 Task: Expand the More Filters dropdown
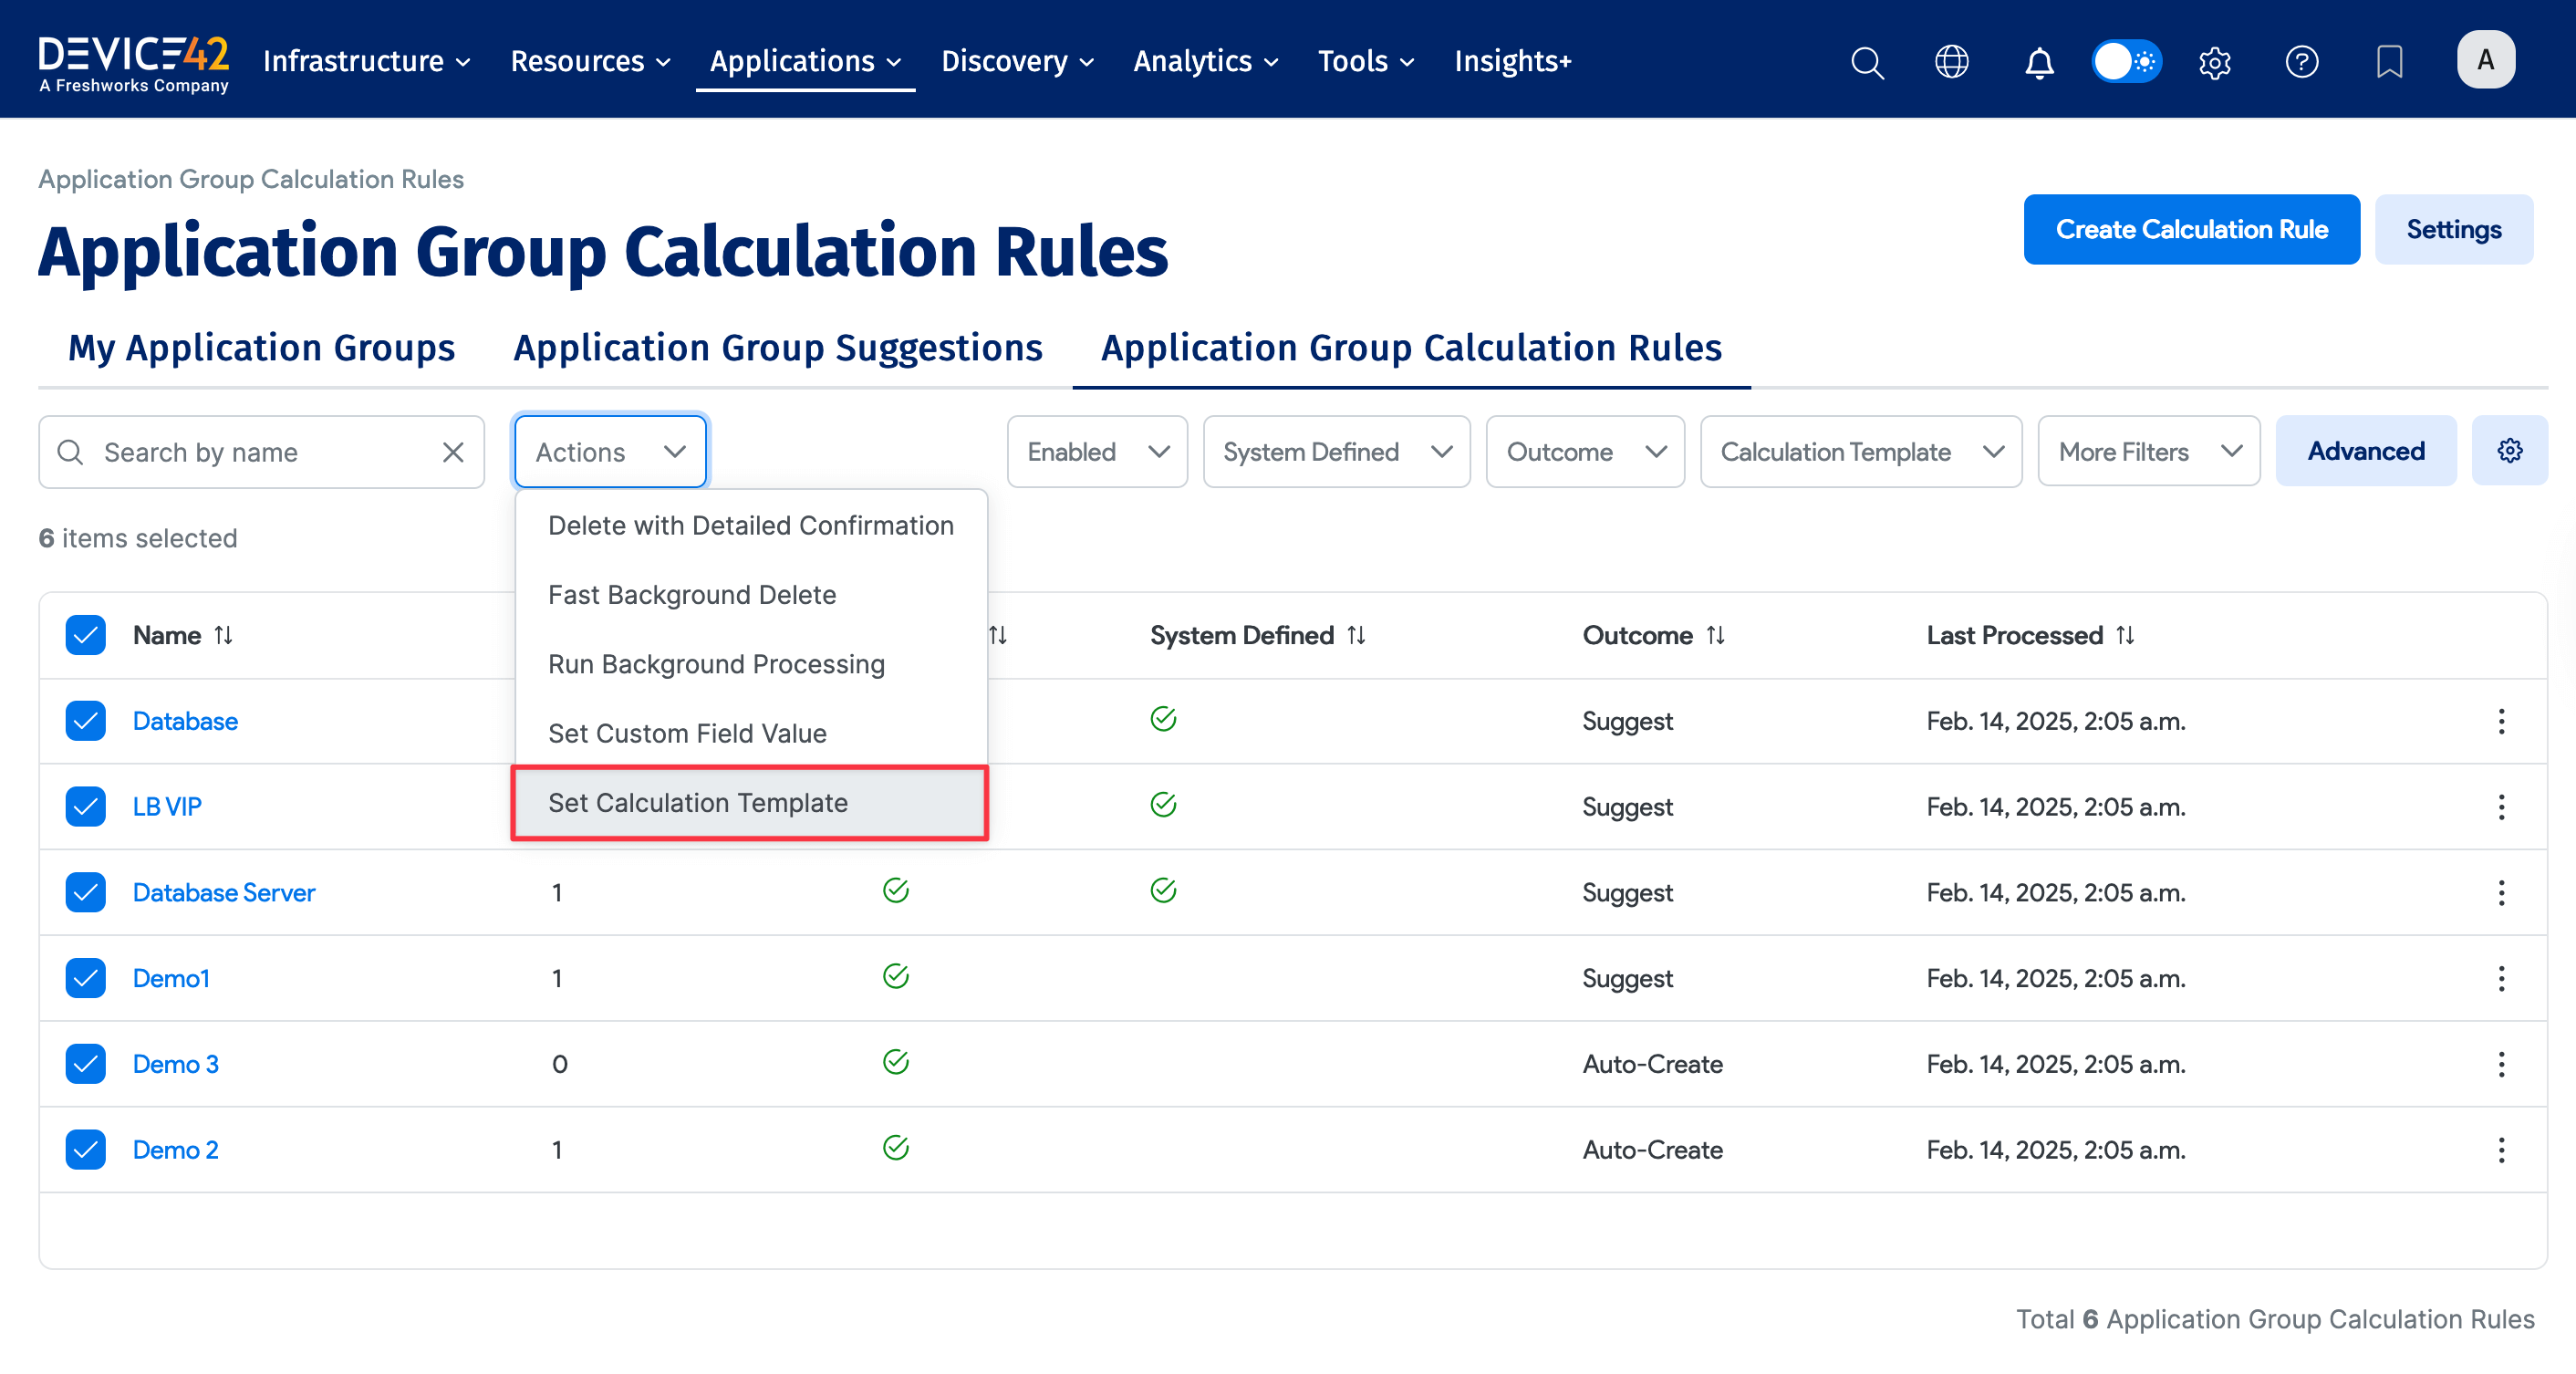click(2148, 451)
